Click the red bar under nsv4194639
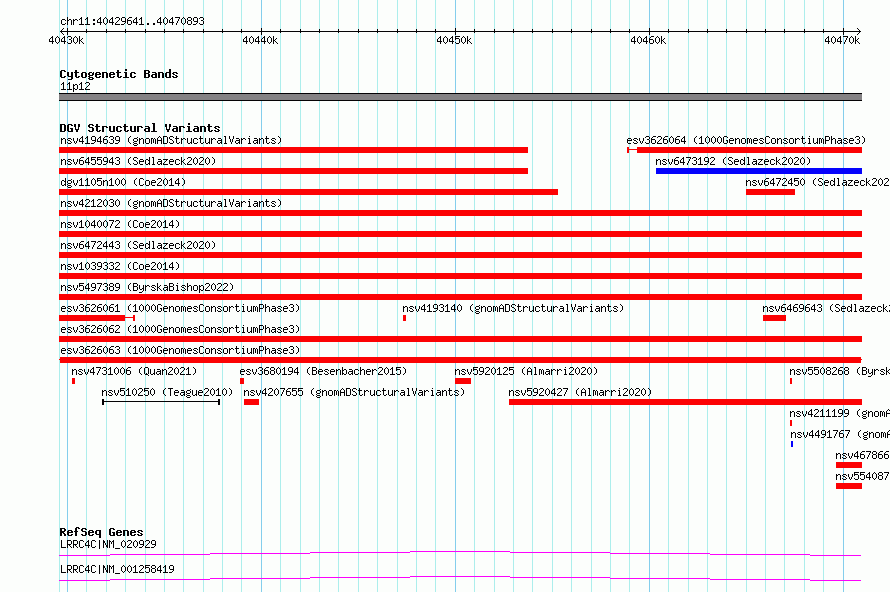This screenshot has height=592, width=890. pyautogui.click(x=293, y=150)
